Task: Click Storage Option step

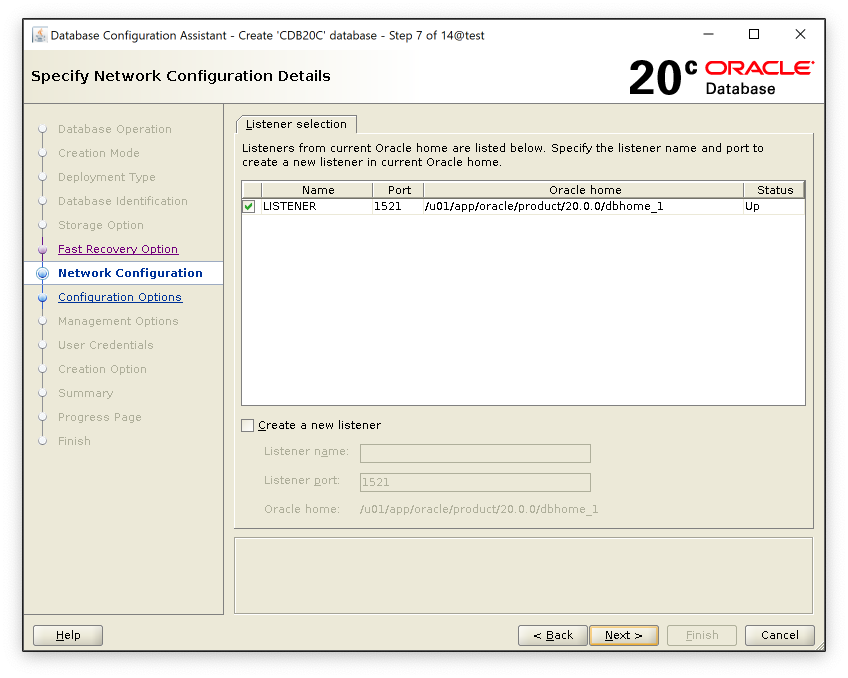Action: click(x=101, y=225)
